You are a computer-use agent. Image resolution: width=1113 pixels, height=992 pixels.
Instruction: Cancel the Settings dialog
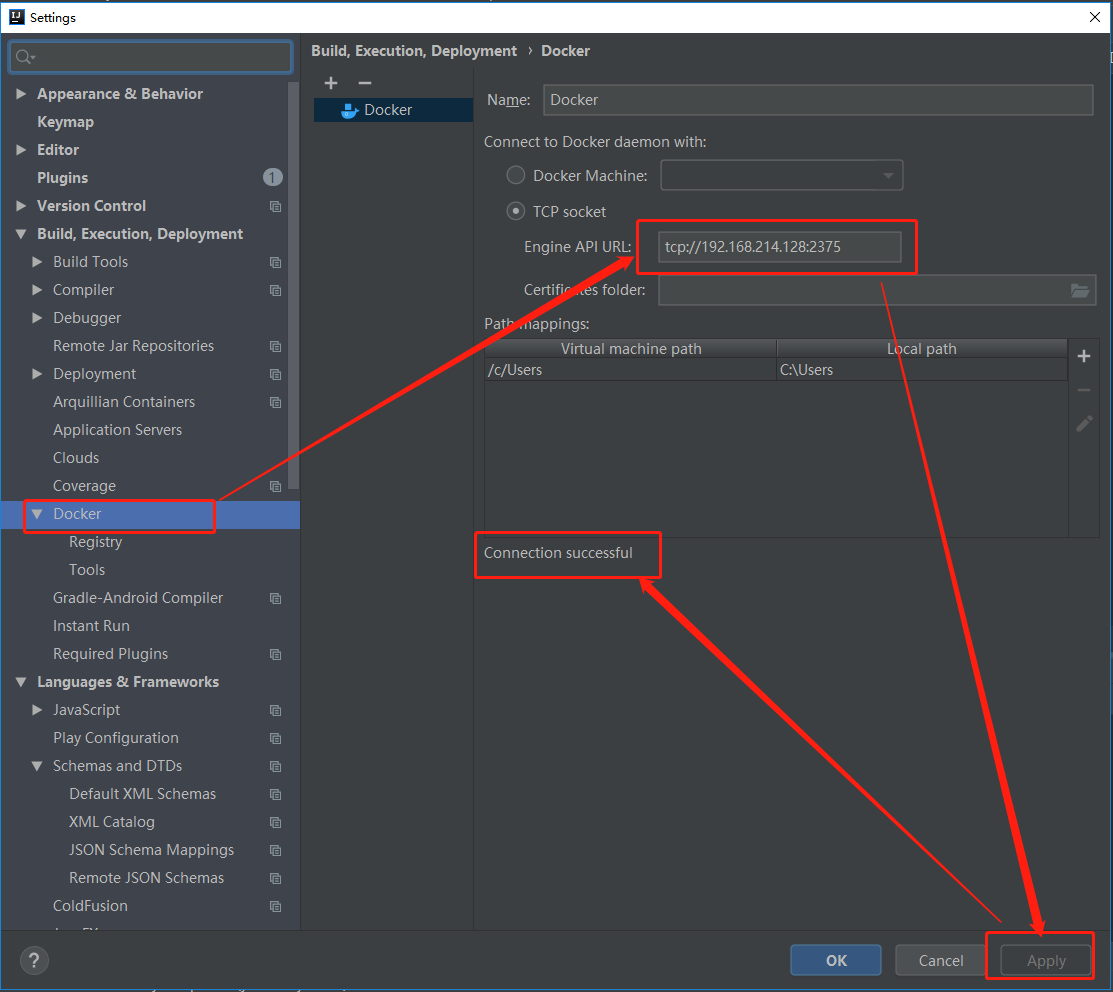(x=941, y=961)
